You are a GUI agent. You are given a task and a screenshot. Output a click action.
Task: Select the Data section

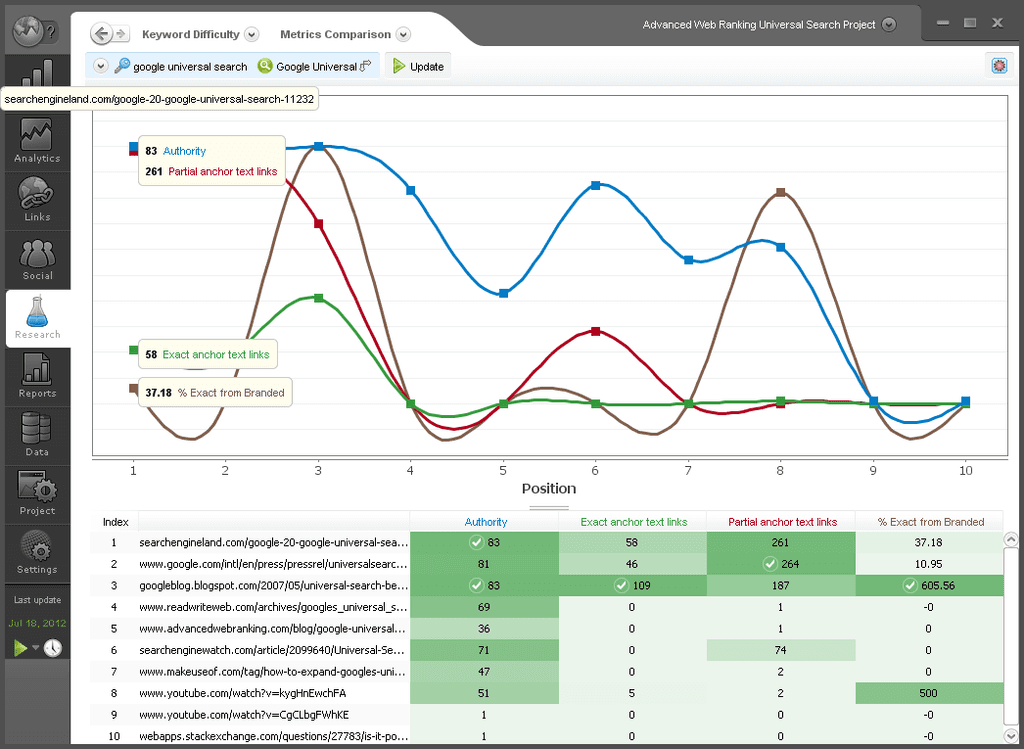click(x=37, y=436)
